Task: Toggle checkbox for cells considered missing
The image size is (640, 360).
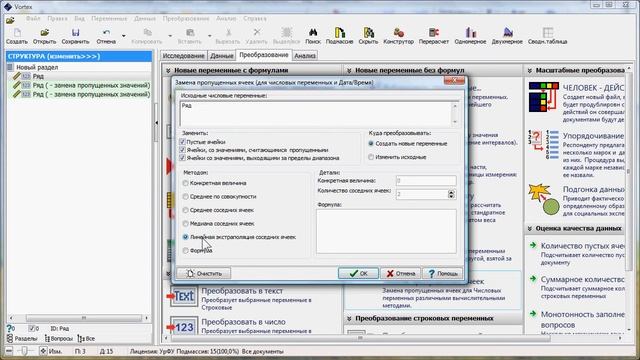Action: coord(182,150)
